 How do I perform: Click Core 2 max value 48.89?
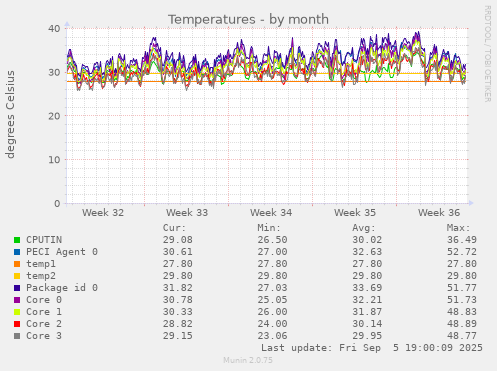462,324
